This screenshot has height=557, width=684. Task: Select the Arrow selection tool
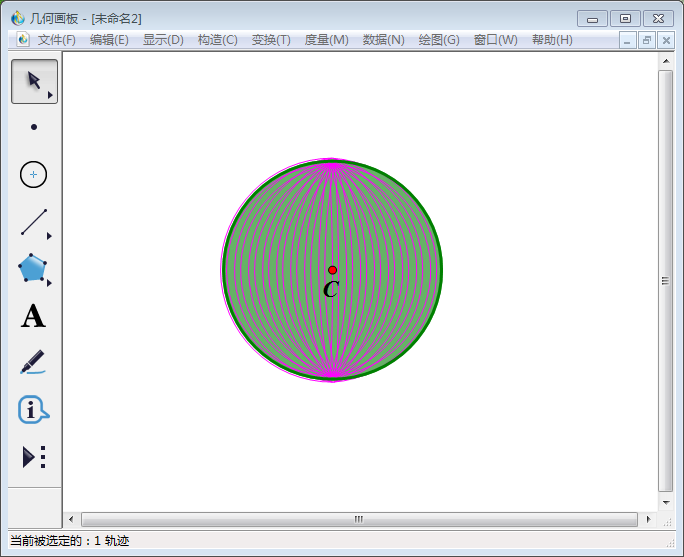[34, 81]
